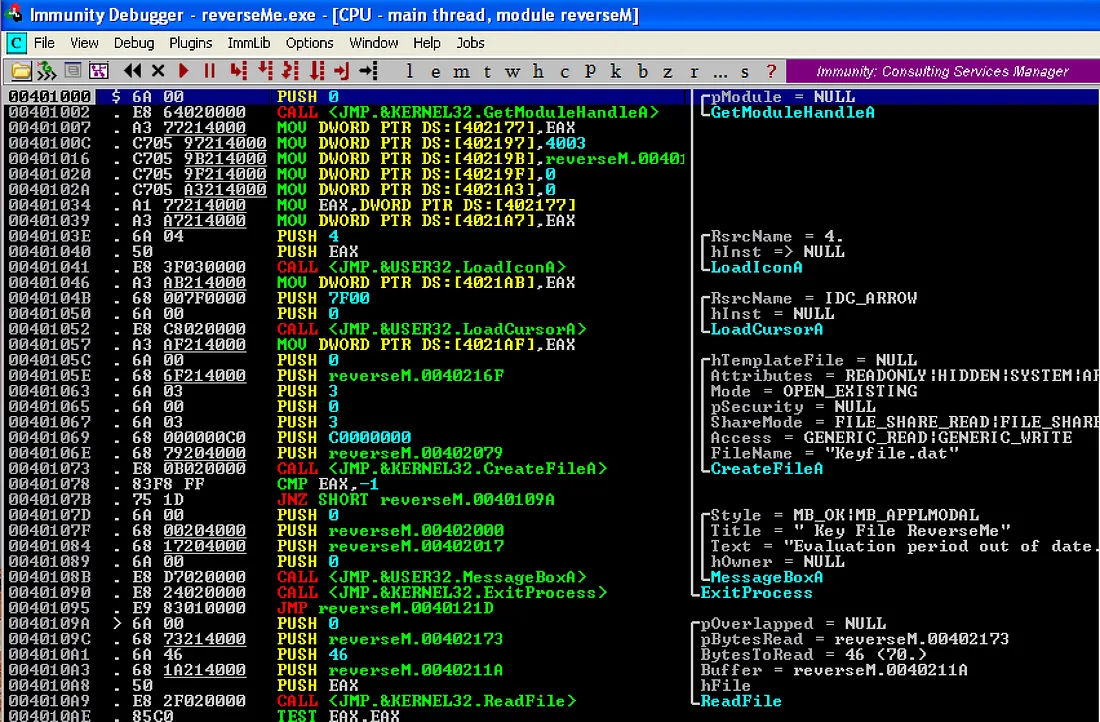The width and height of the screenshot is (1100, 722).
Task: Open memory map with 'm' button
Action: [x=461, y=71]
